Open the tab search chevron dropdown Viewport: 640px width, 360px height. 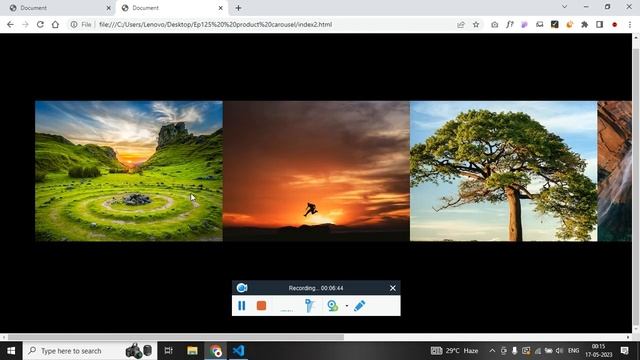pyautogui.click(x=564, y=7)
